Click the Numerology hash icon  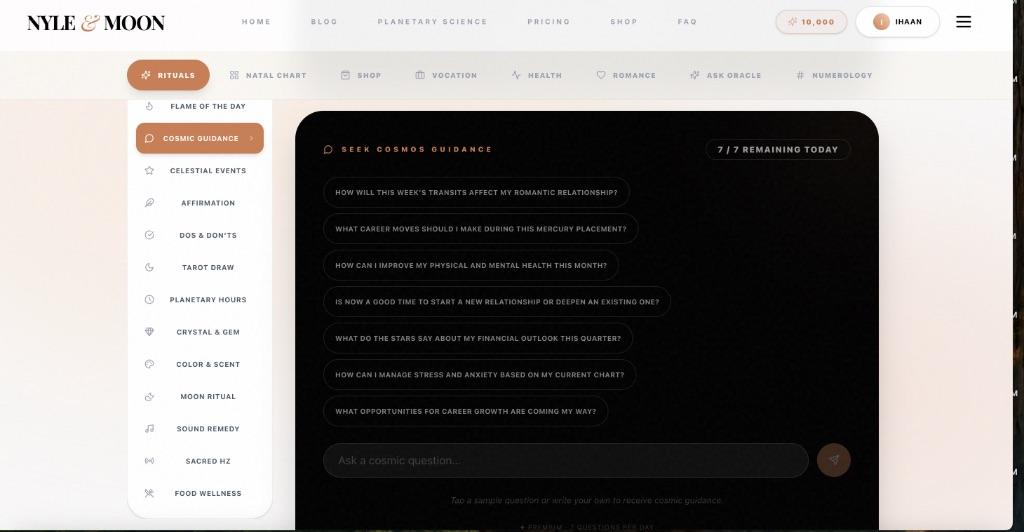(800, 75)
